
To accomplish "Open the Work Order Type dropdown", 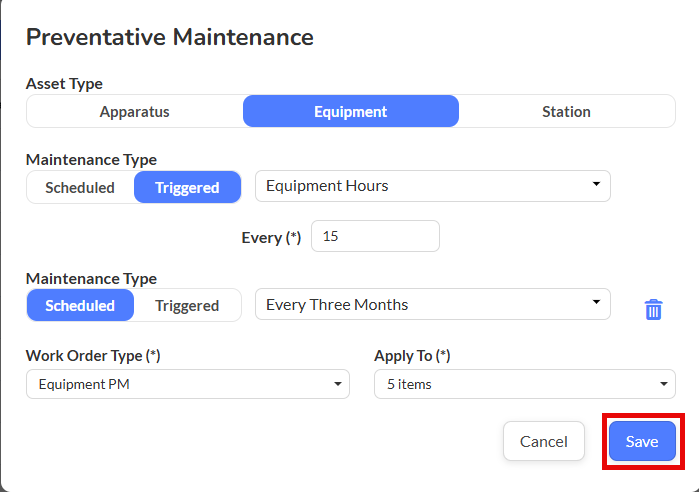I will pos(188,384).
